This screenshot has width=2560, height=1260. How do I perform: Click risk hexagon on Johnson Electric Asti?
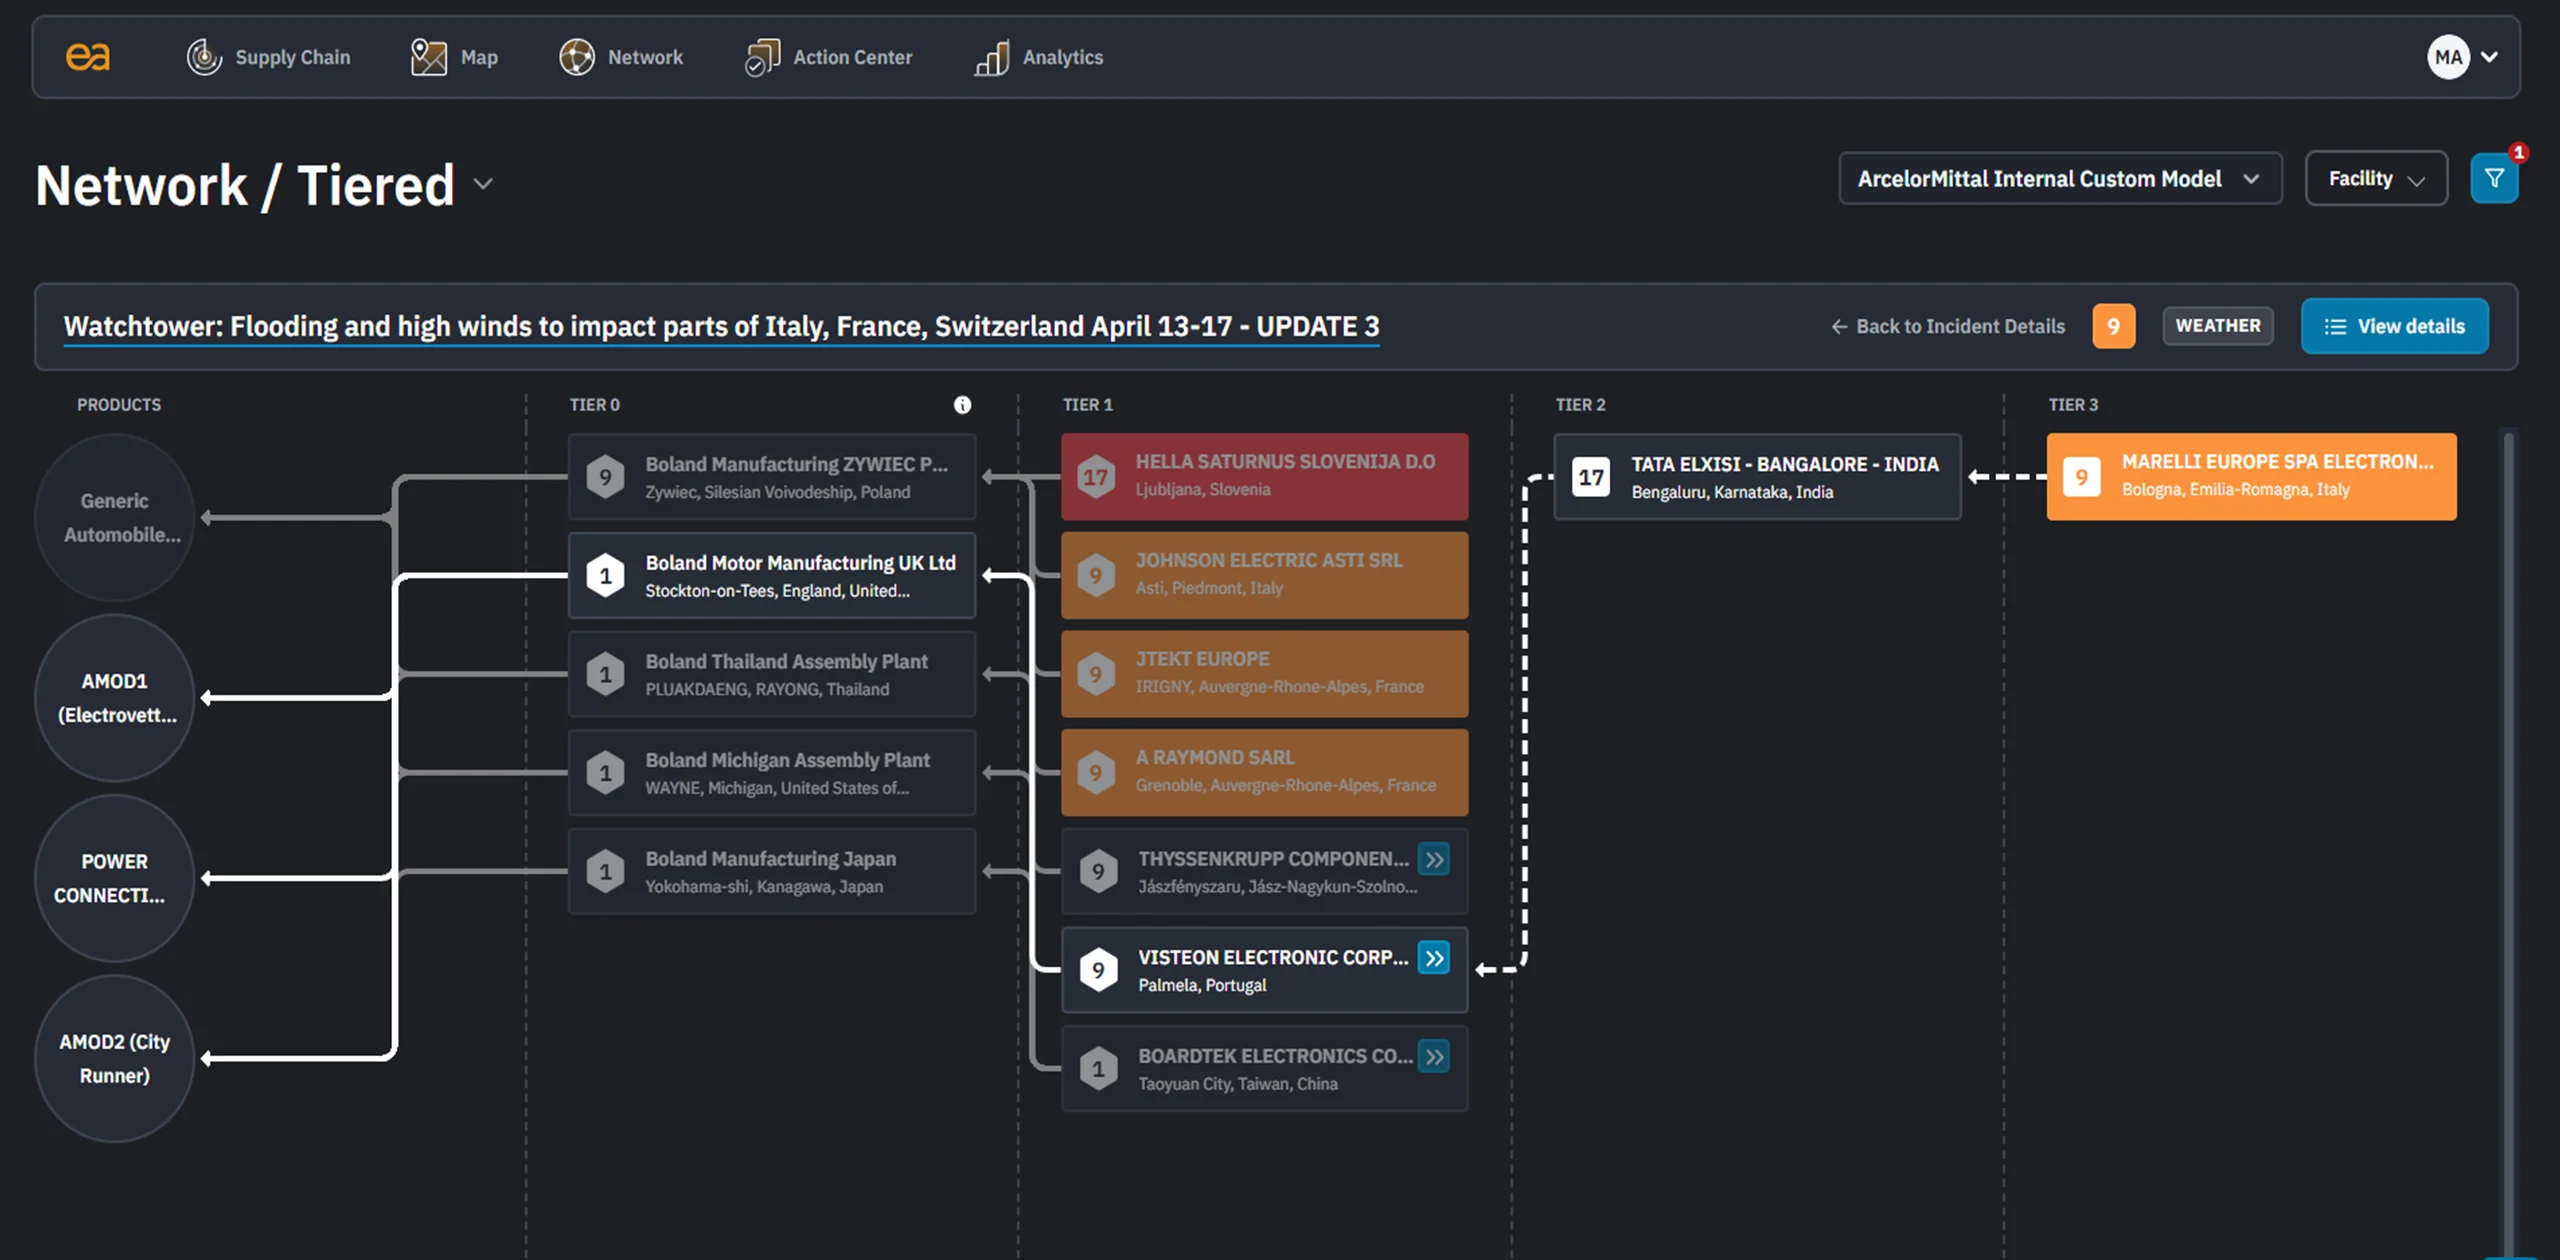1096,576
